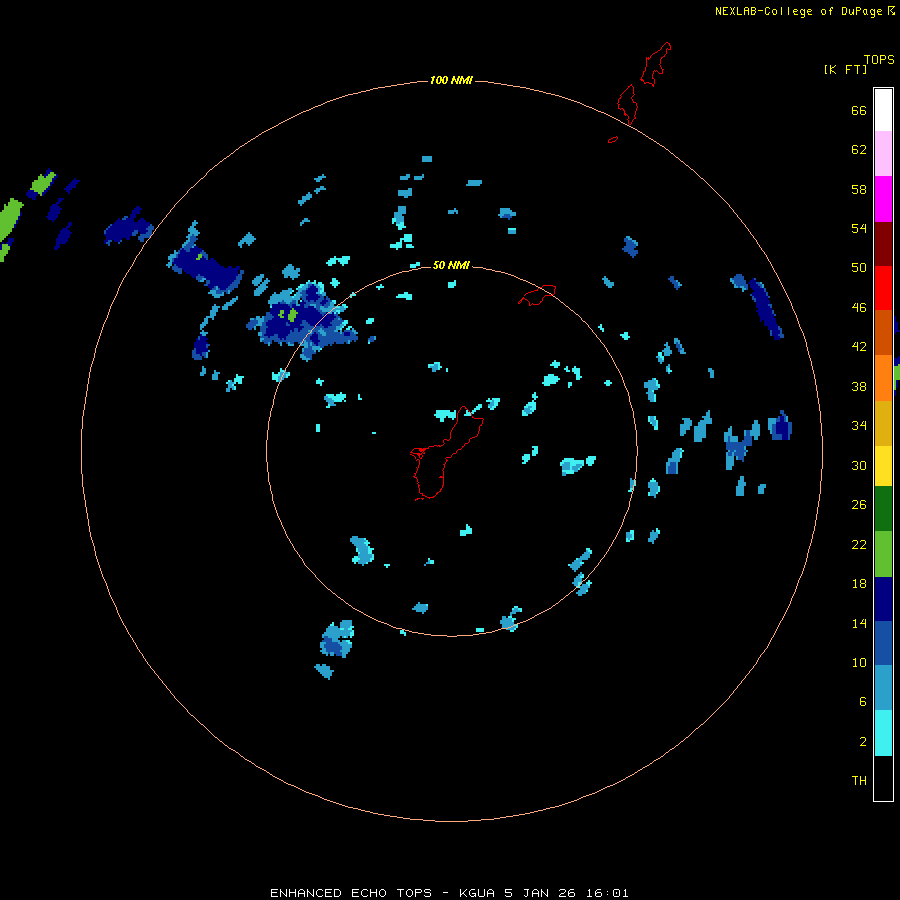
Task: Click the TH threshold legend label
Action: click(x=859, y=781)
